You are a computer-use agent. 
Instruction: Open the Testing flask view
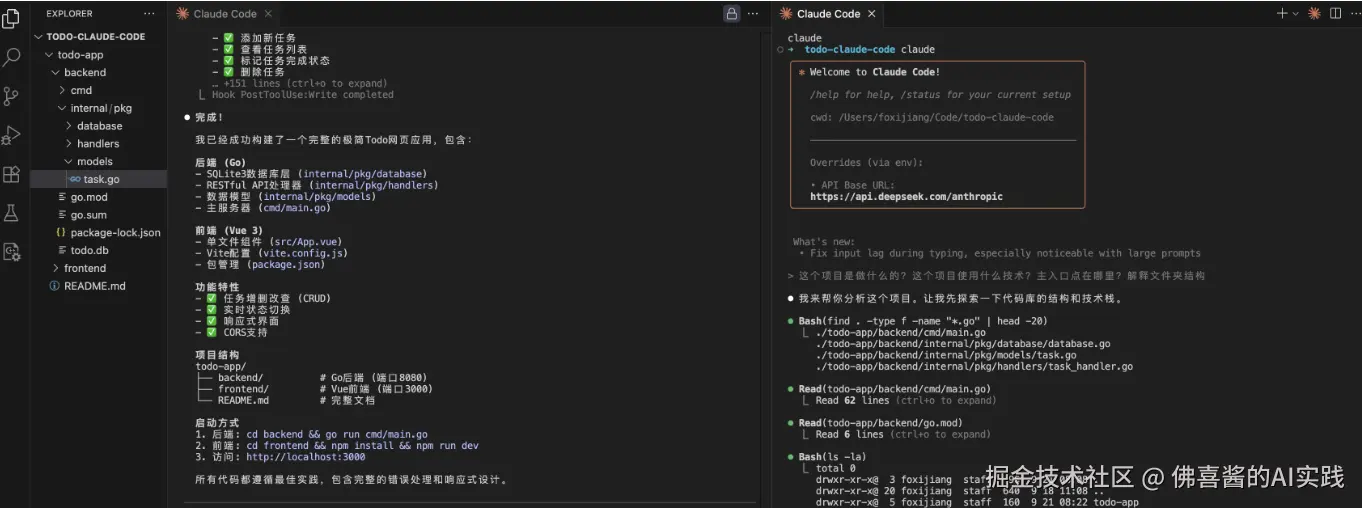(12, 213)
